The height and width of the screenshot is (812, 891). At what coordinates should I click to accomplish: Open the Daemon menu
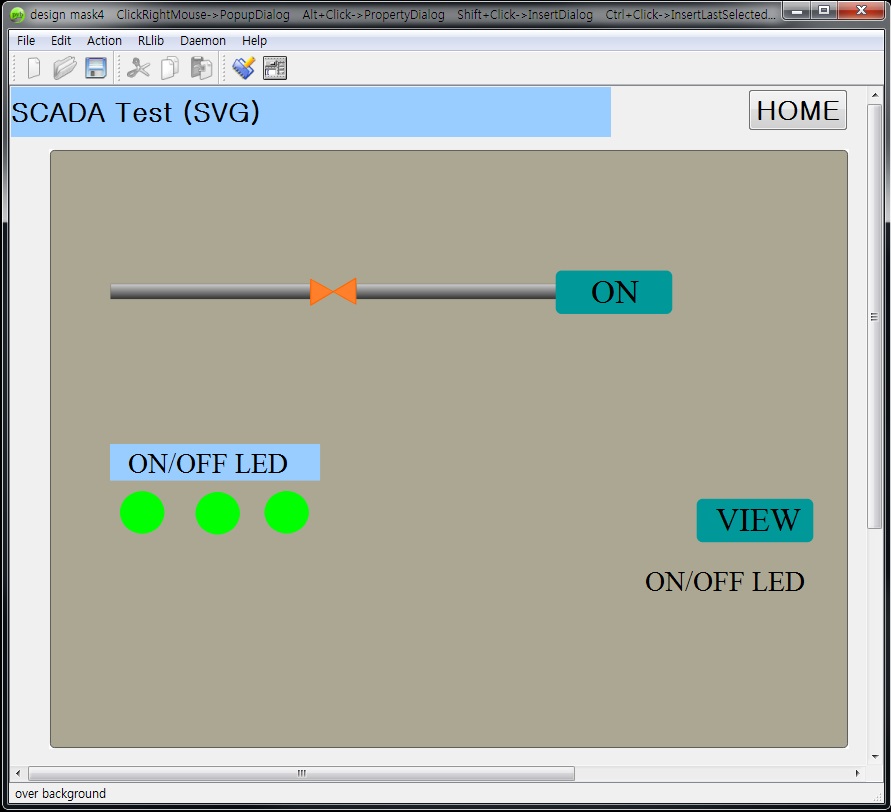[203, 40]
